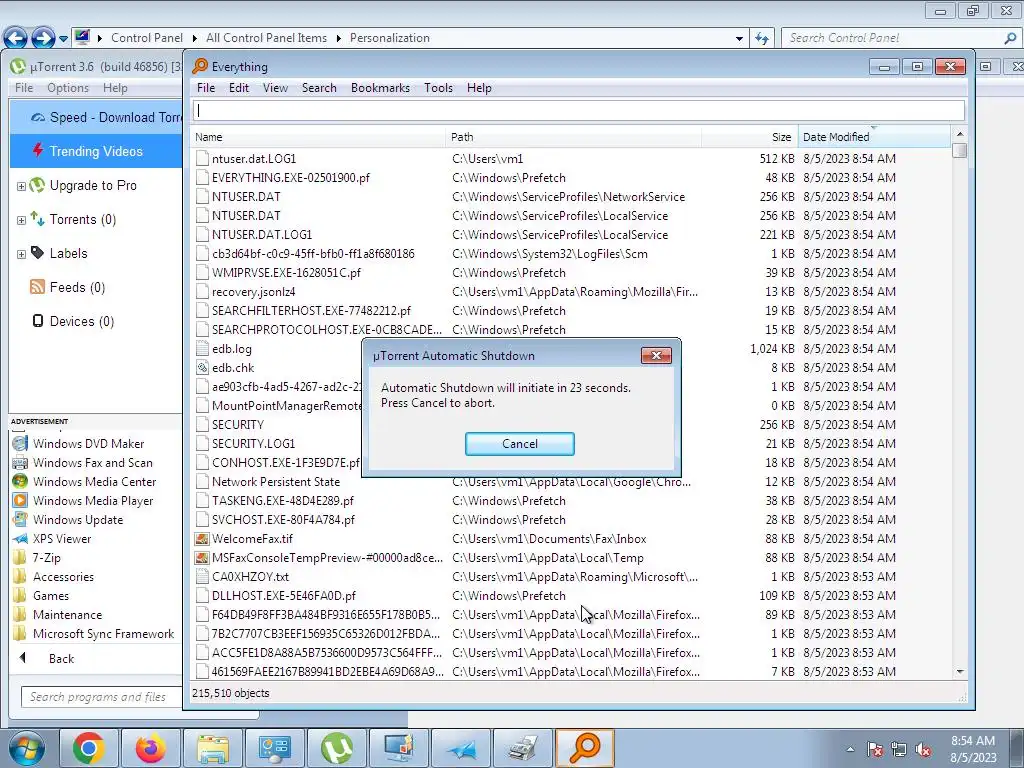The width and height of the screenshot is (1024, 768).
Task: Open the µTorrent Options menu
Action: (67, 88)
